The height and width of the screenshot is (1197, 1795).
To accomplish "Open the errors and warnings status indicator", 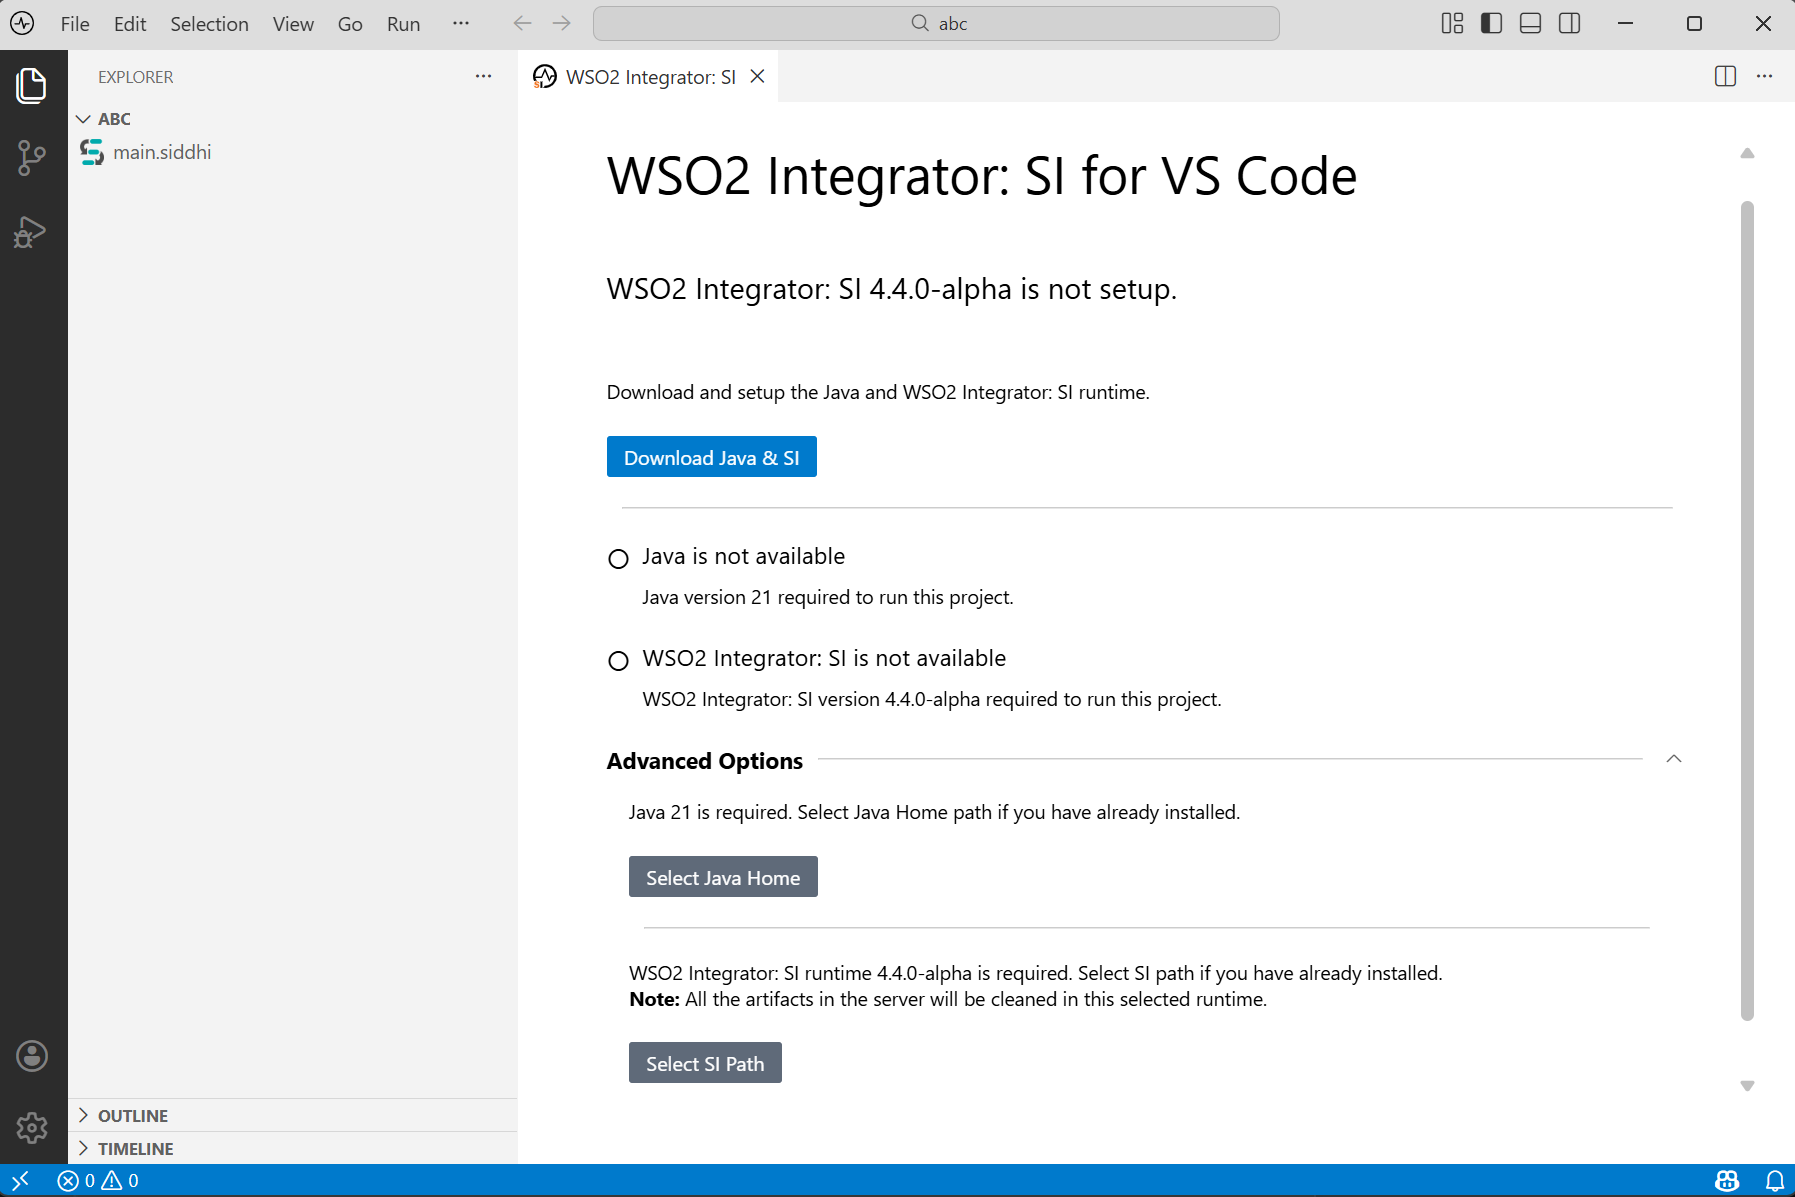I will [98, 1181].
